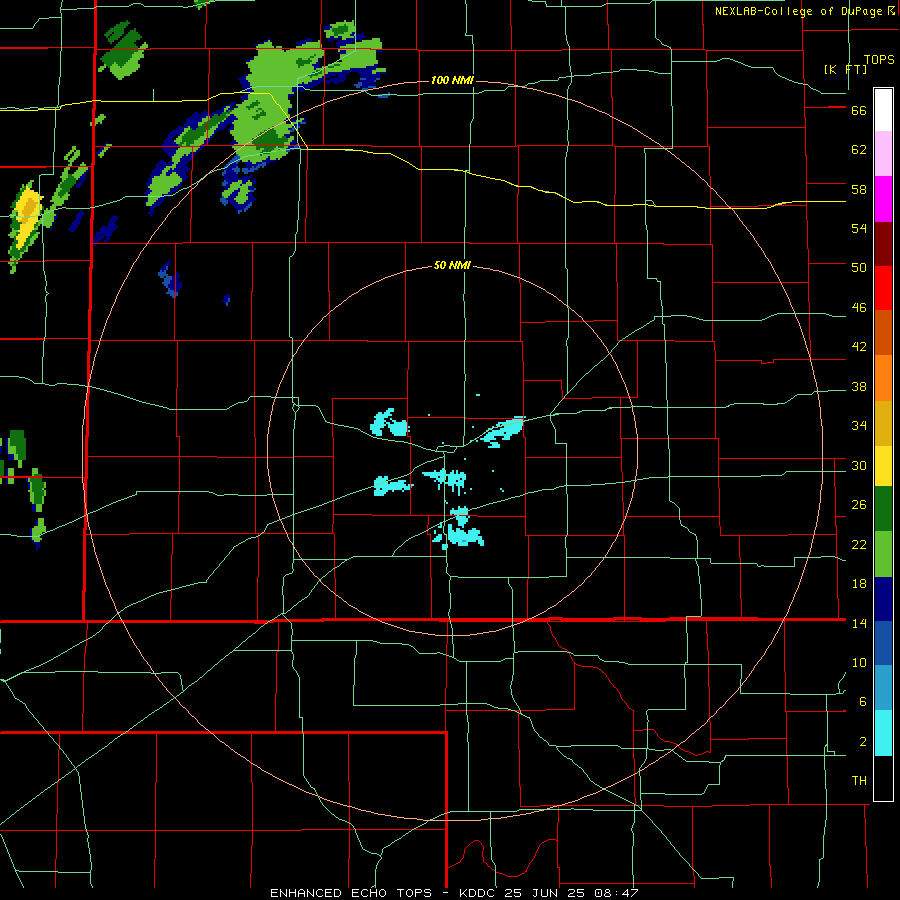Pick the magenta legend swatch

pos(883,199)
